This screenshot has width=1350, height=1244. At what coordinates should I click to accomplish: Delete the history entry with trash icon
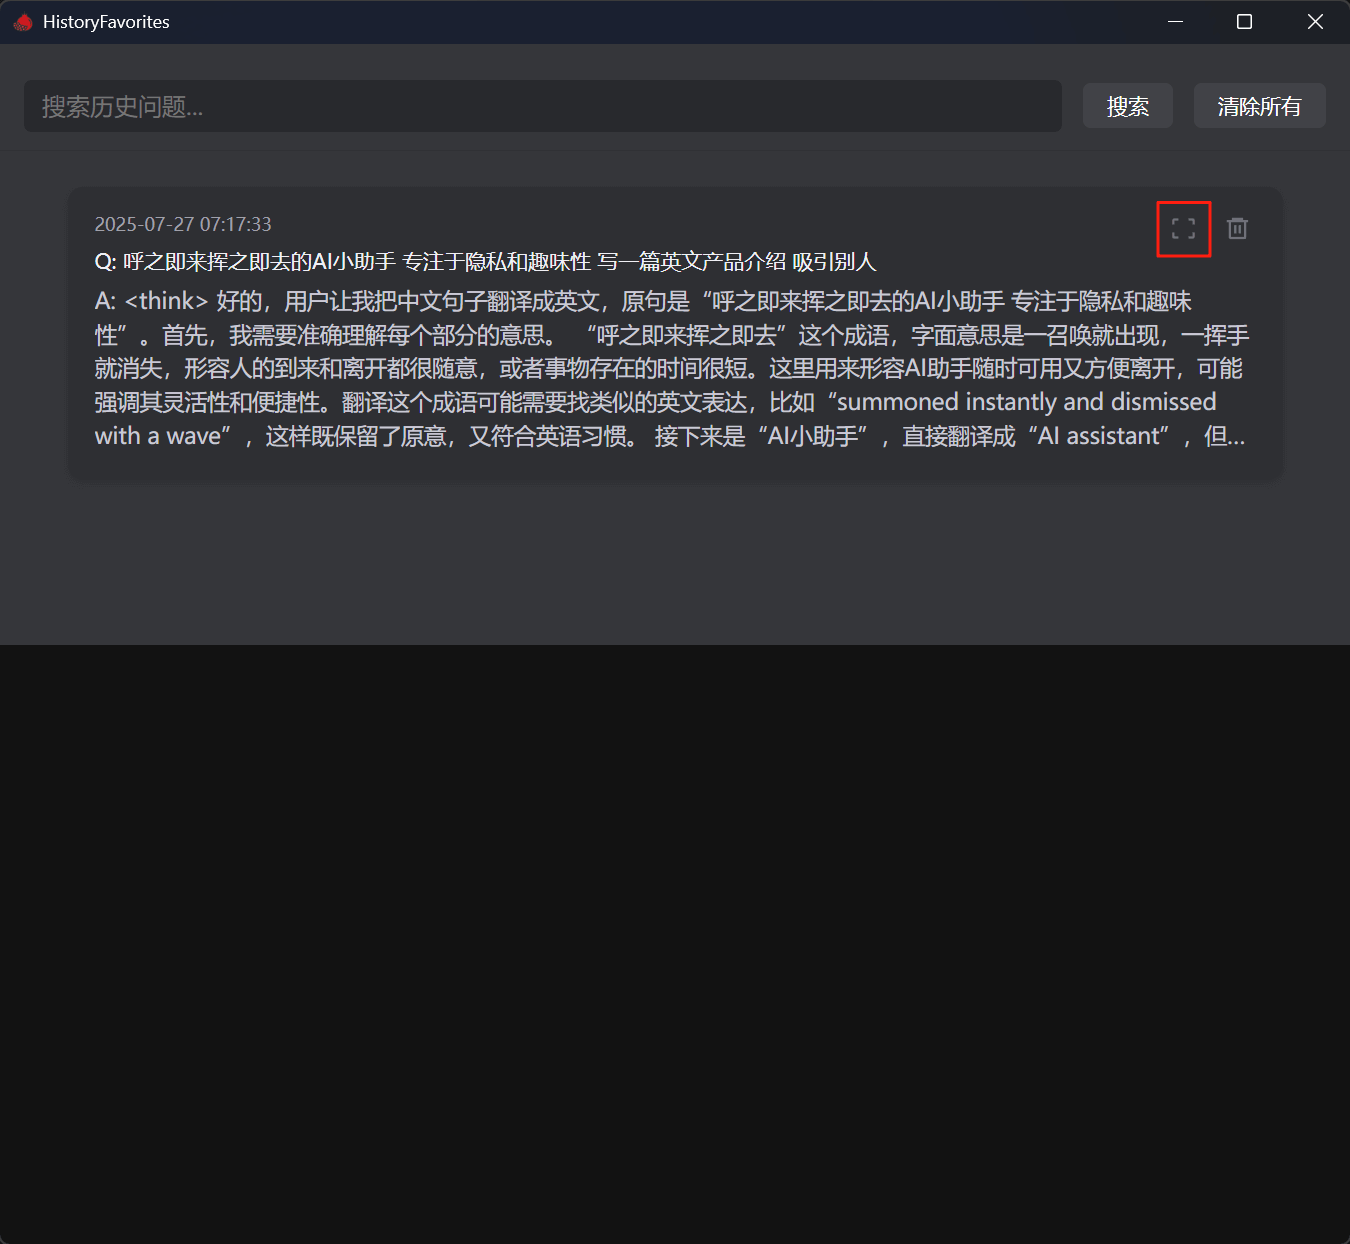pyautogui.click(x=1237, y=229)
